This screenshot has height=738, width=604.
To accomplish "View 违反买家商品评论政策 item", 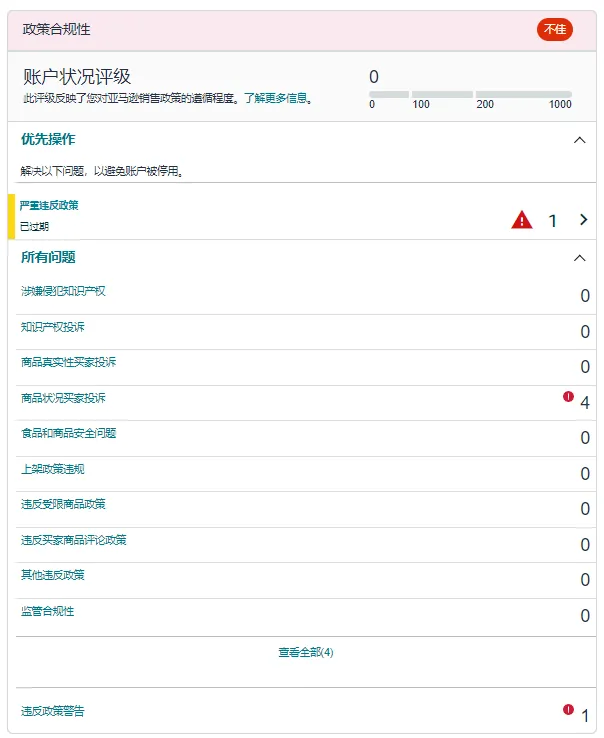I will (73, 540).
